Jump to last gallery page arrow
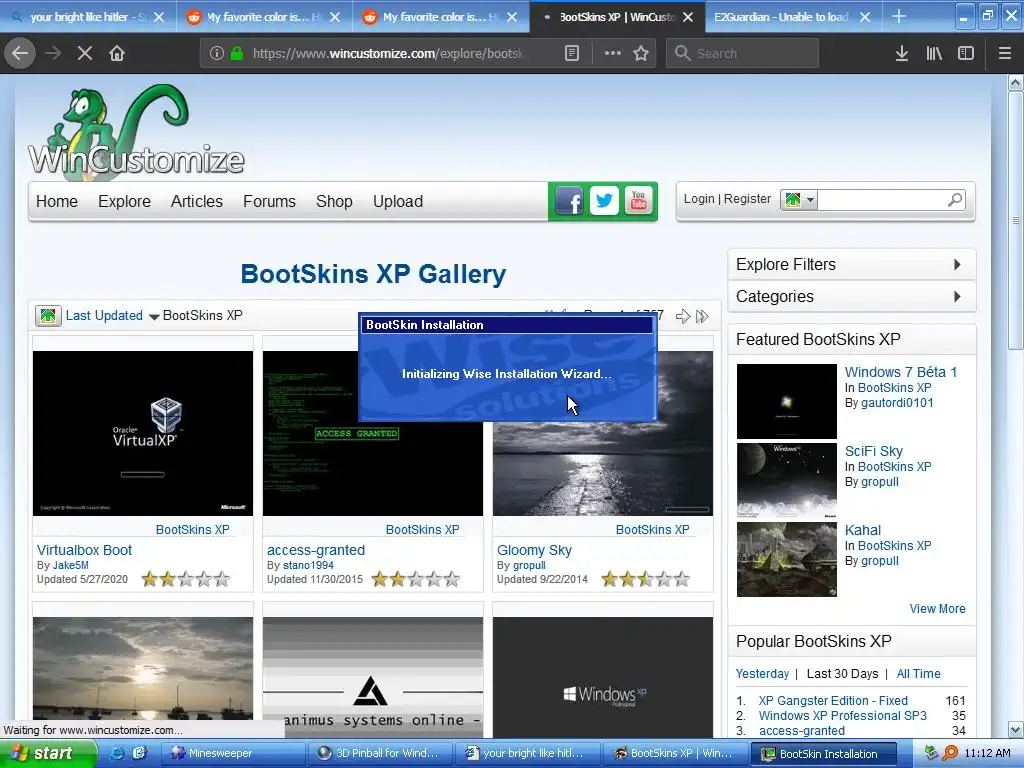 [702, 317]
